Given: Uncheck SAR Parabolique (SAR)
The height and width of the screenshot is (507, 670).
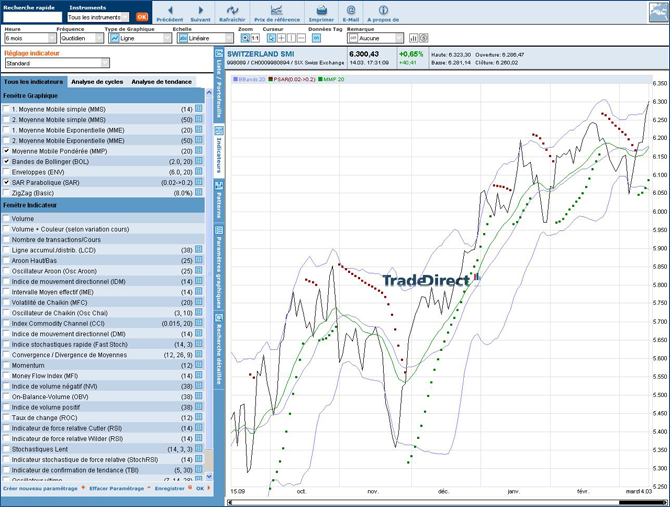Looking at the screenshot, I should tap(6, 182).
